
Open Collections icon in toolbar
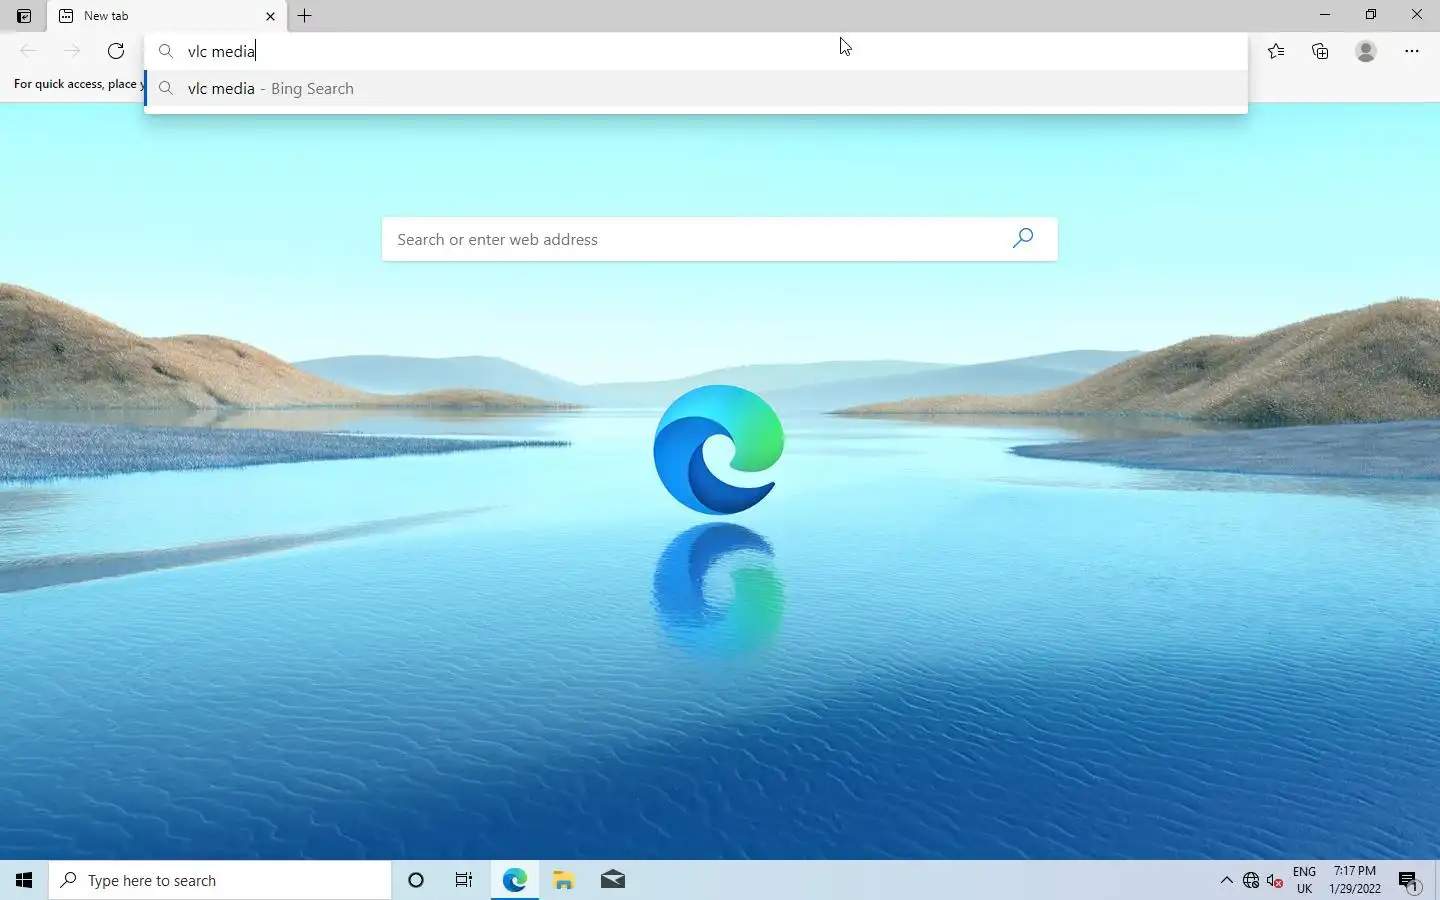click(x=1320, y=51)
